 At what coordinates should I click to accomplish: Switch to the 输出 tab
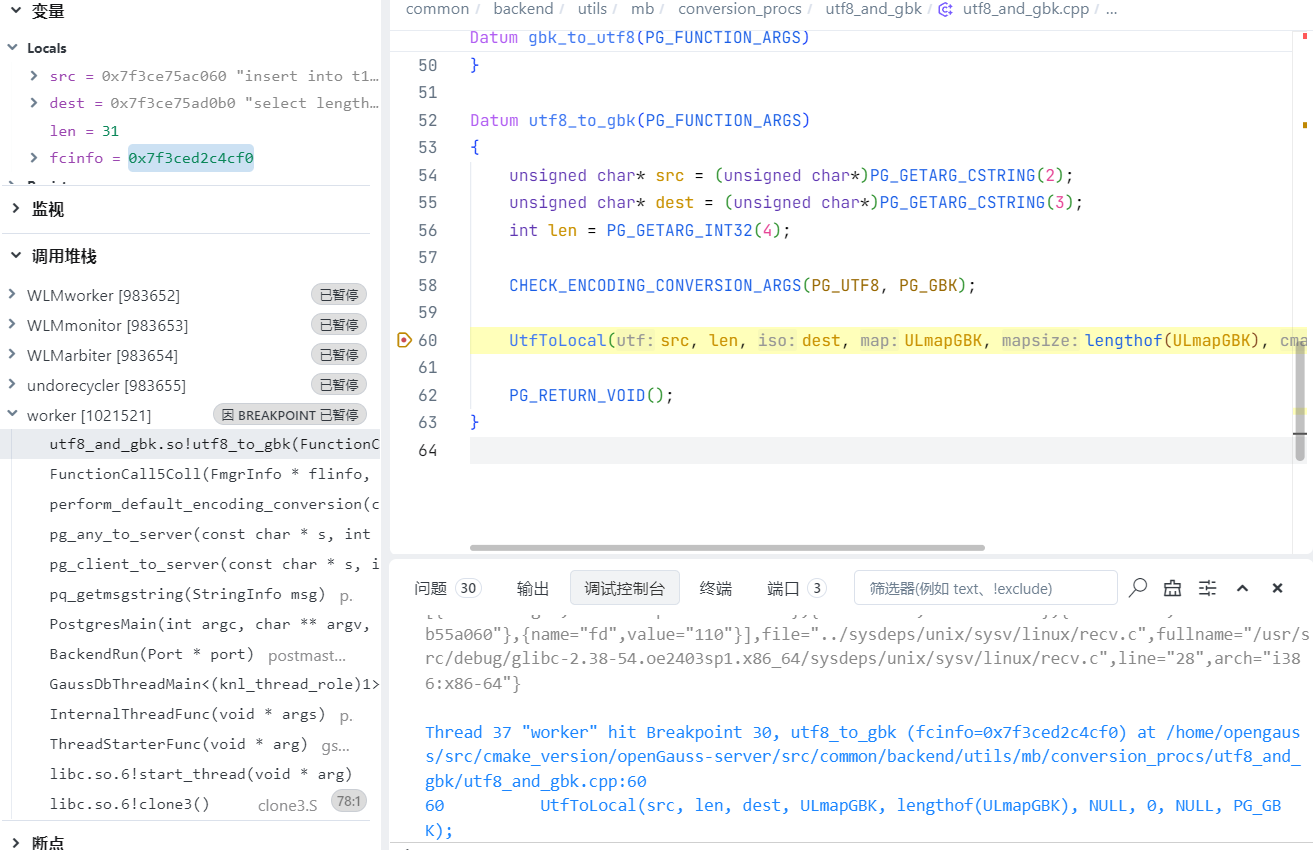click(533, 588)
